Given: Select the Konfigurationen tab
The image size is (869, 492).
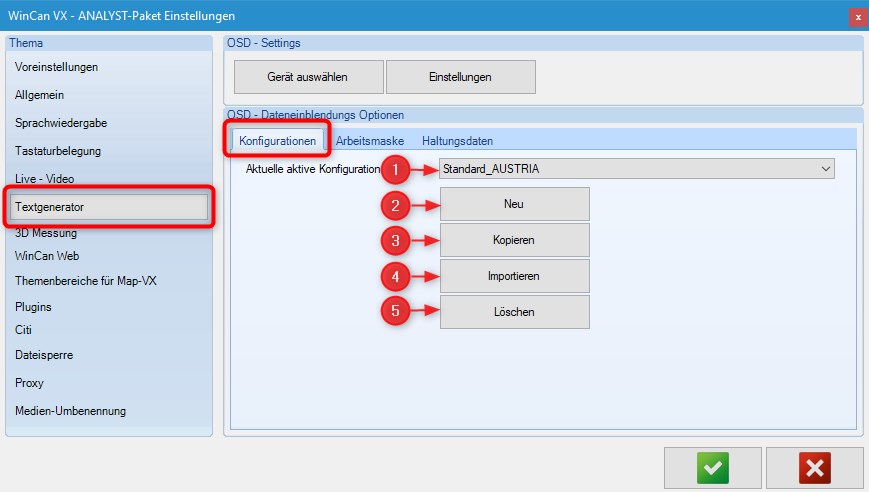Looking at the screenshot, I should 278,141.
